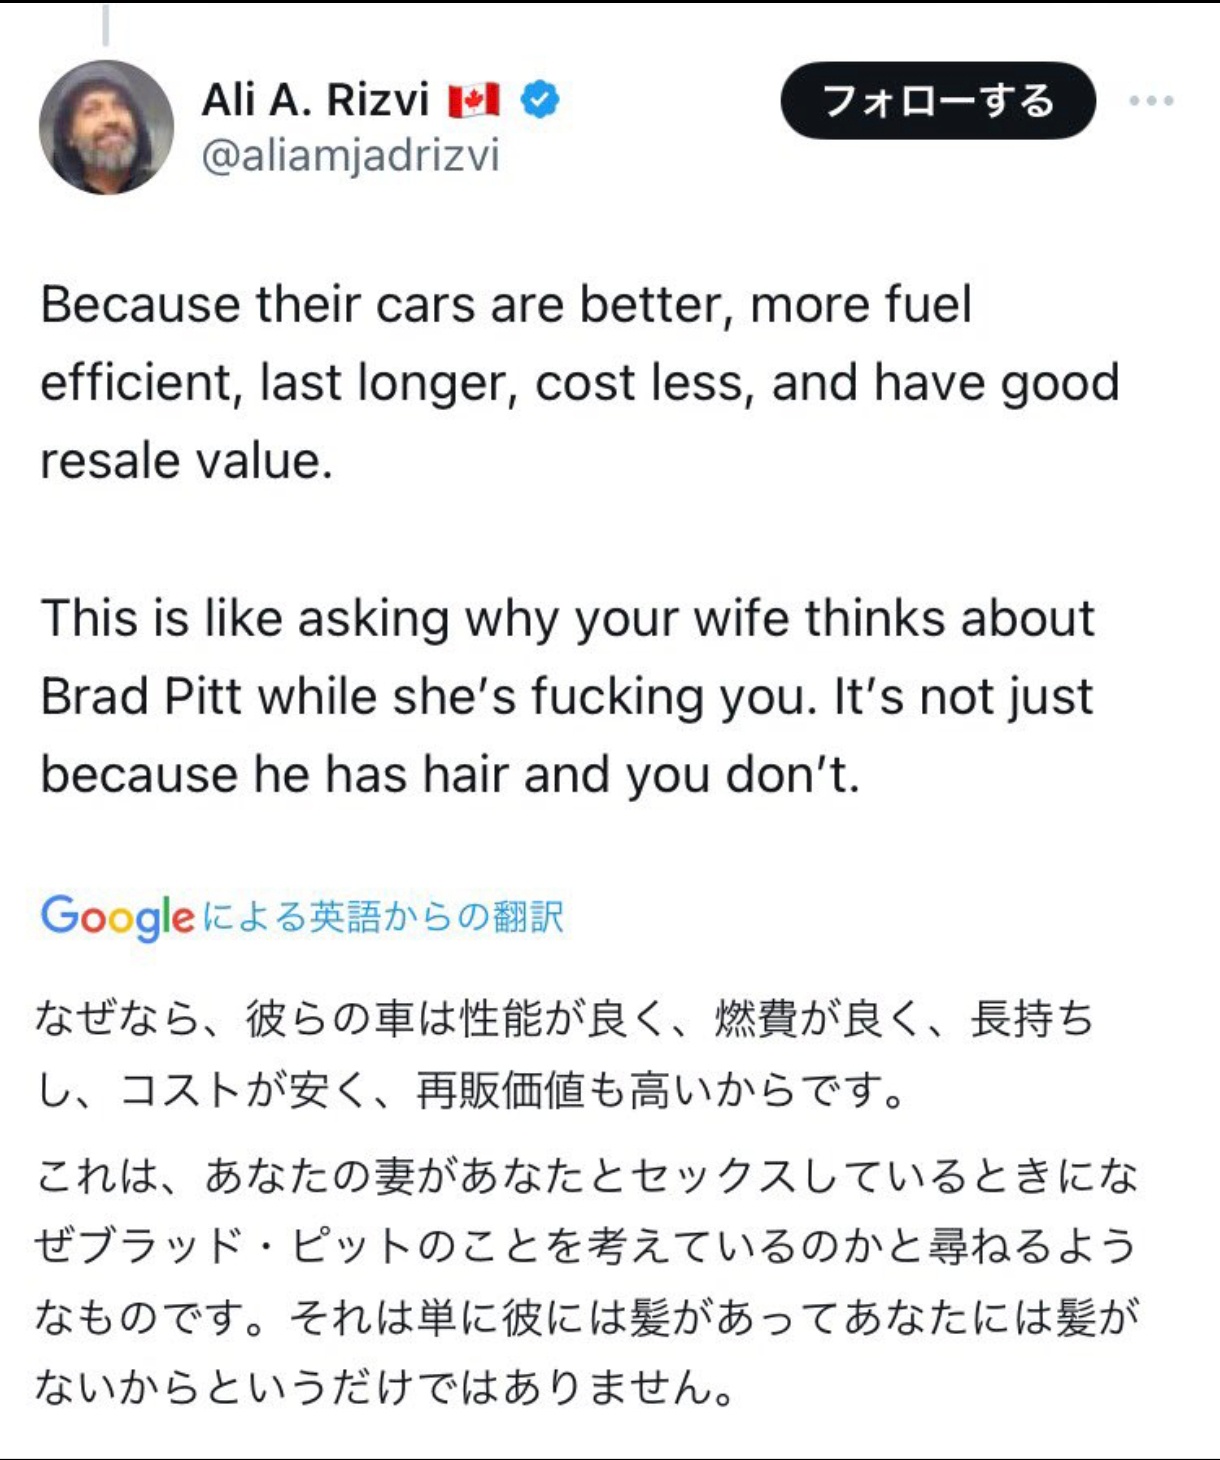
Task: Click the blue verified checkmark badge
Action: [541, 99]
